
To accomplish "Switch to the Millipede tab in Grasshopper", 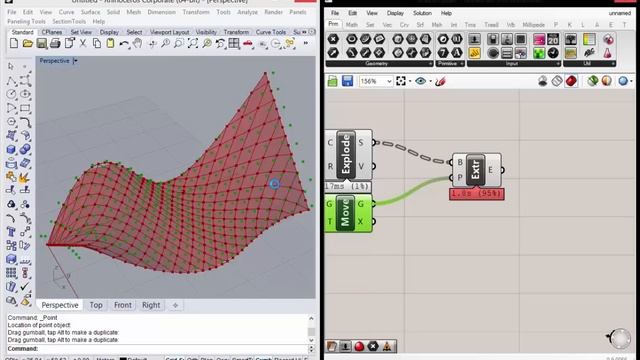I will pyautogui.click(x=533, y=25).
